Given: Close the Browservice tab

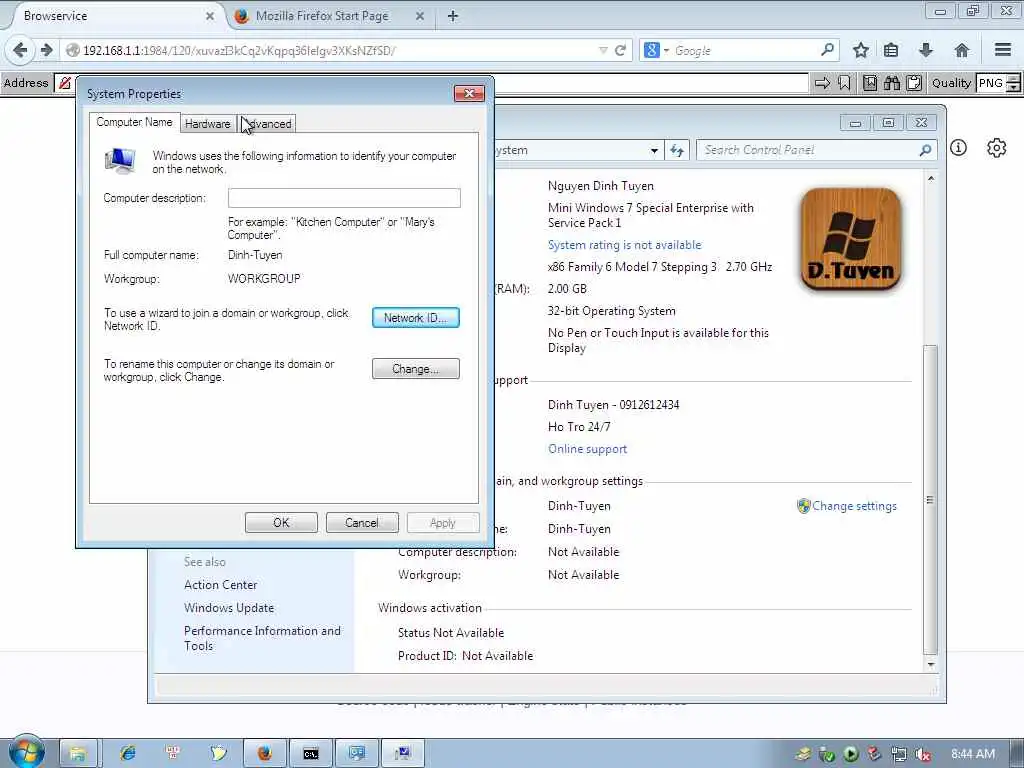Looking at the screenshot, I should point(210,16).
